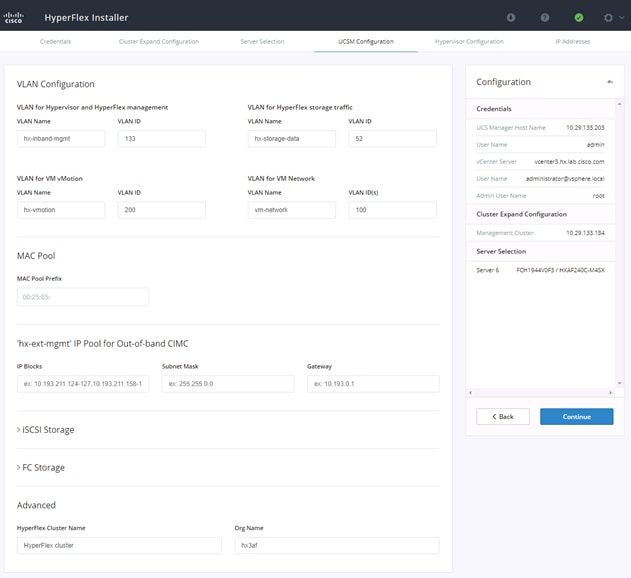The width and height of the screenshot is (631, 578).
Task: Click the IP Blocks input field
Action: coord(83,384)
